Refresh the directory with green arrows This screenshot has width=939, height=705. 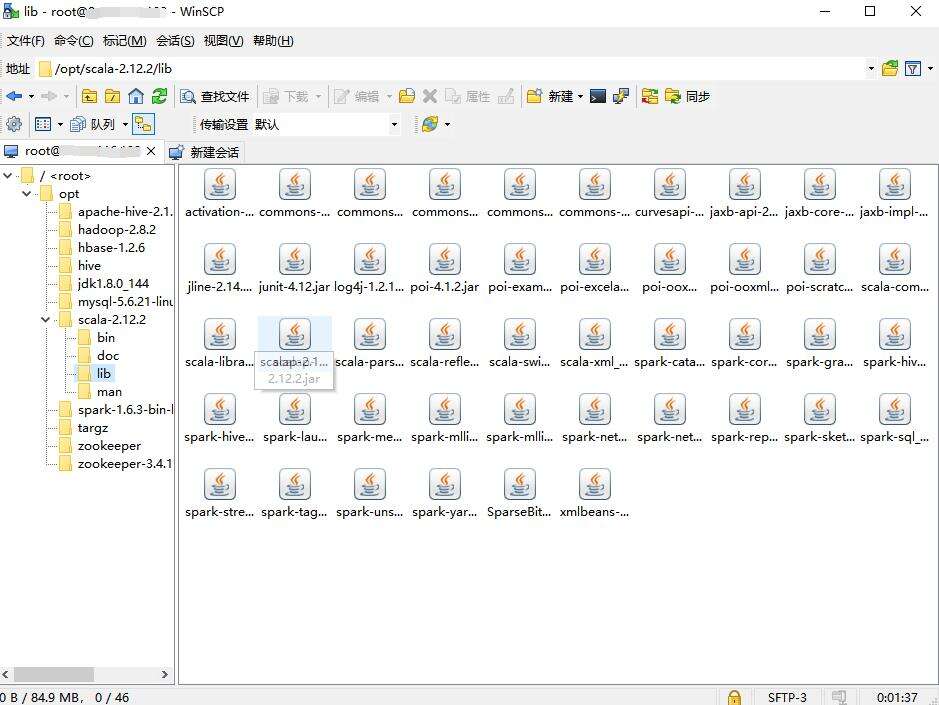(159, 96)
